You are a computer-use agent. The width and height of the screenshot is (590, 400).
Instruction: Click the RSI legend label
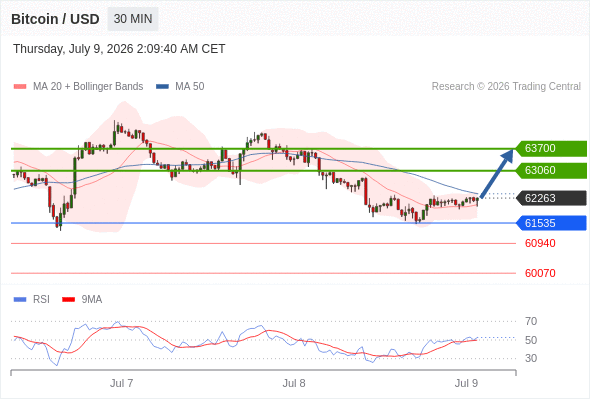pos(41,300)
